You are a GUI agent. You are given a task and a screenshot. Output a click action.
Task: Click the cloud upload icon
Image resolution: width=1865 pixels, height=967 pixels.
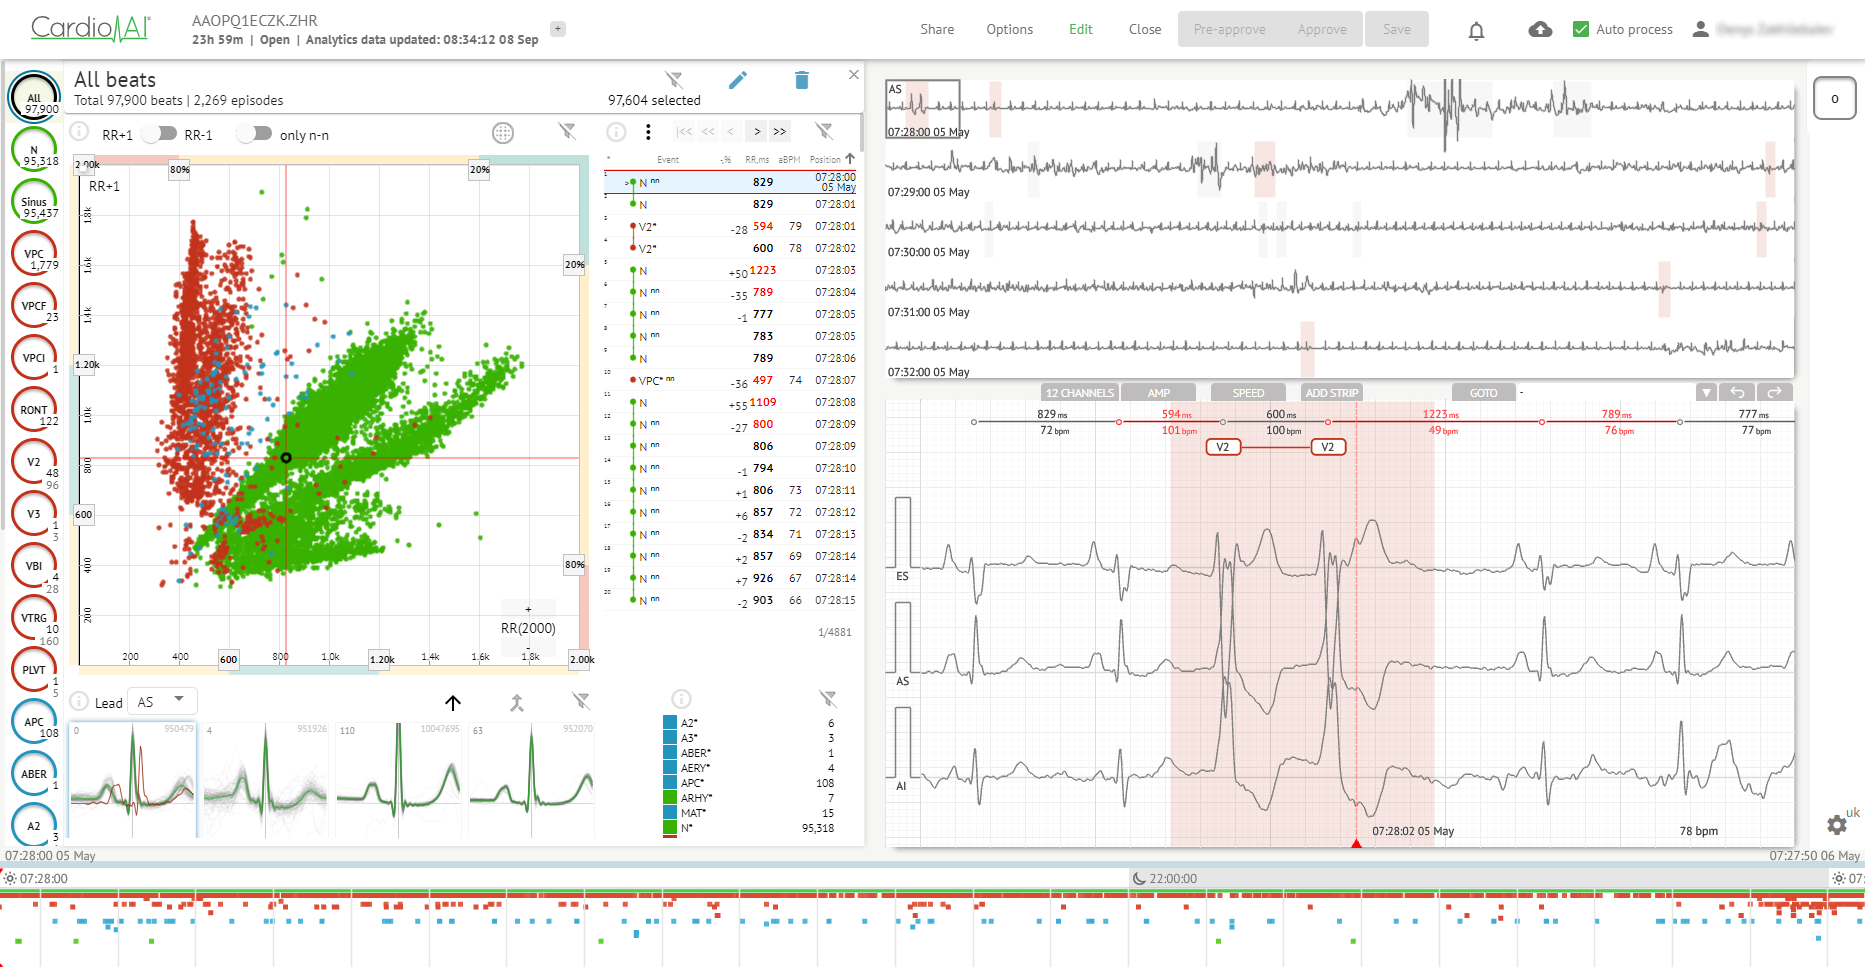[1540, 30]
